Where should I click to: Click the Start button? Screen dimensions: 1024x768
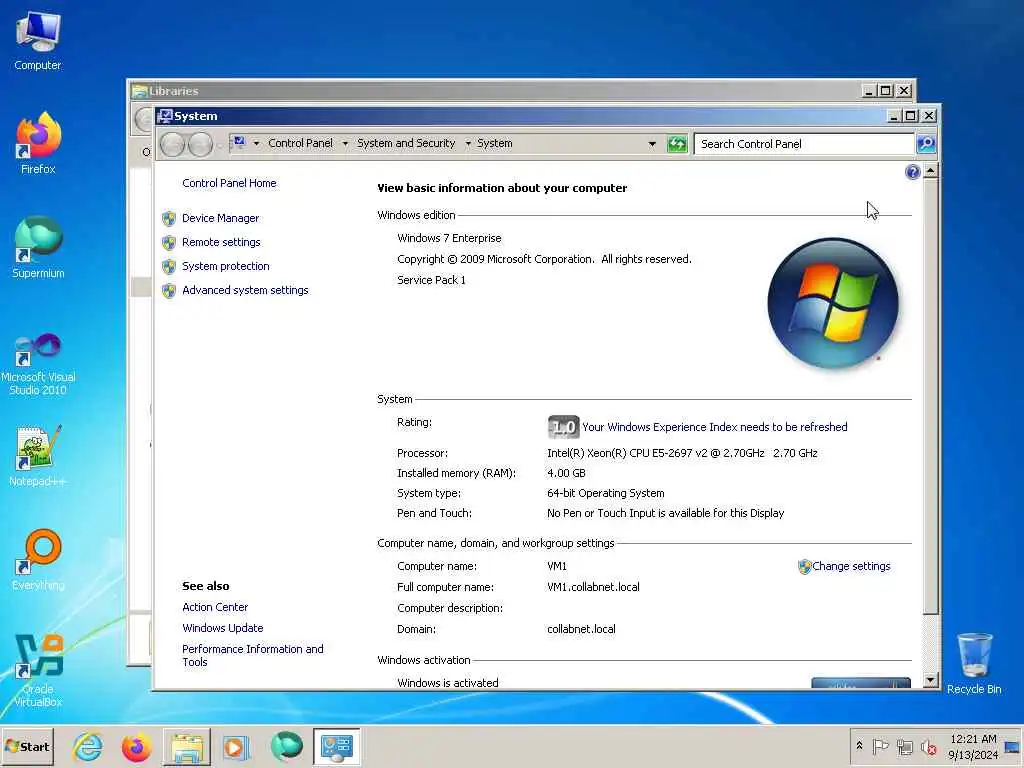pyautogui.click(x=27, y=746)
